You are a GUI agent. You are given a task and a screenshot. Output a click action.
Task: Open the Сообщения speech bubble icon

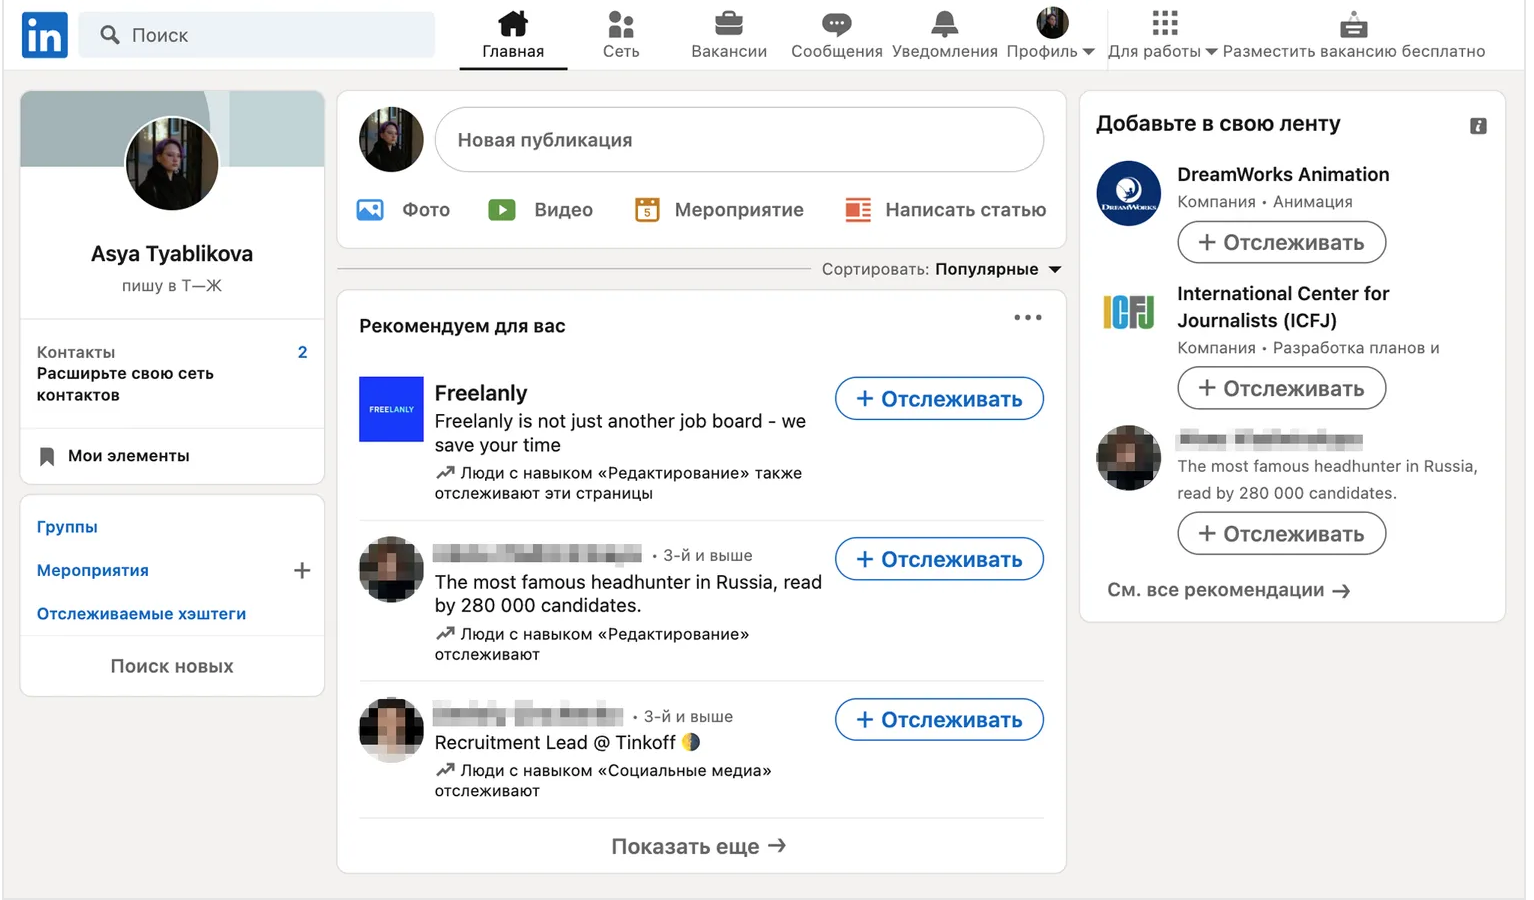[x=837, y=23]
